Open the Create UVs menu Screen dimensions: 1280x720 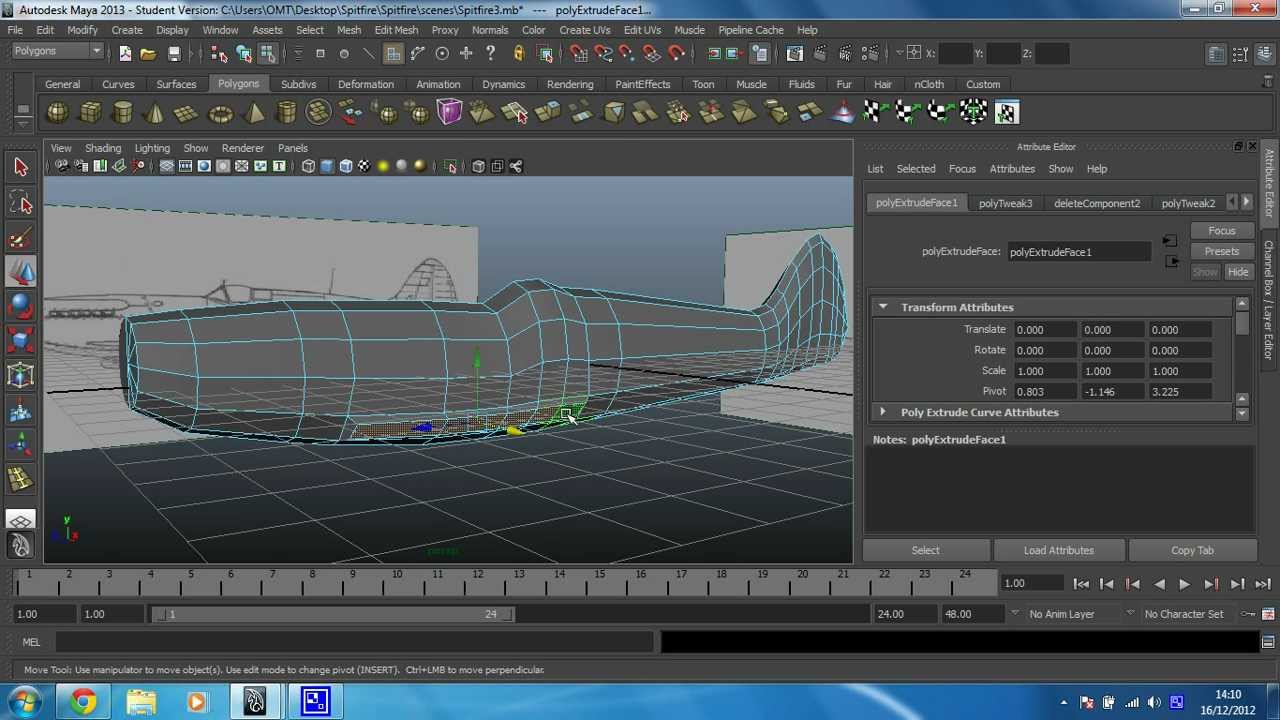(585, 30)
